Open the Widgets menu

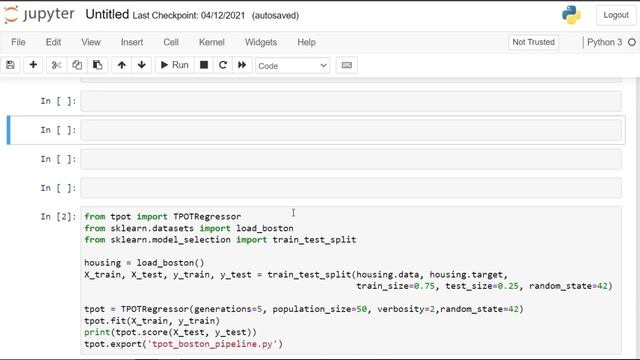[261, 42]
